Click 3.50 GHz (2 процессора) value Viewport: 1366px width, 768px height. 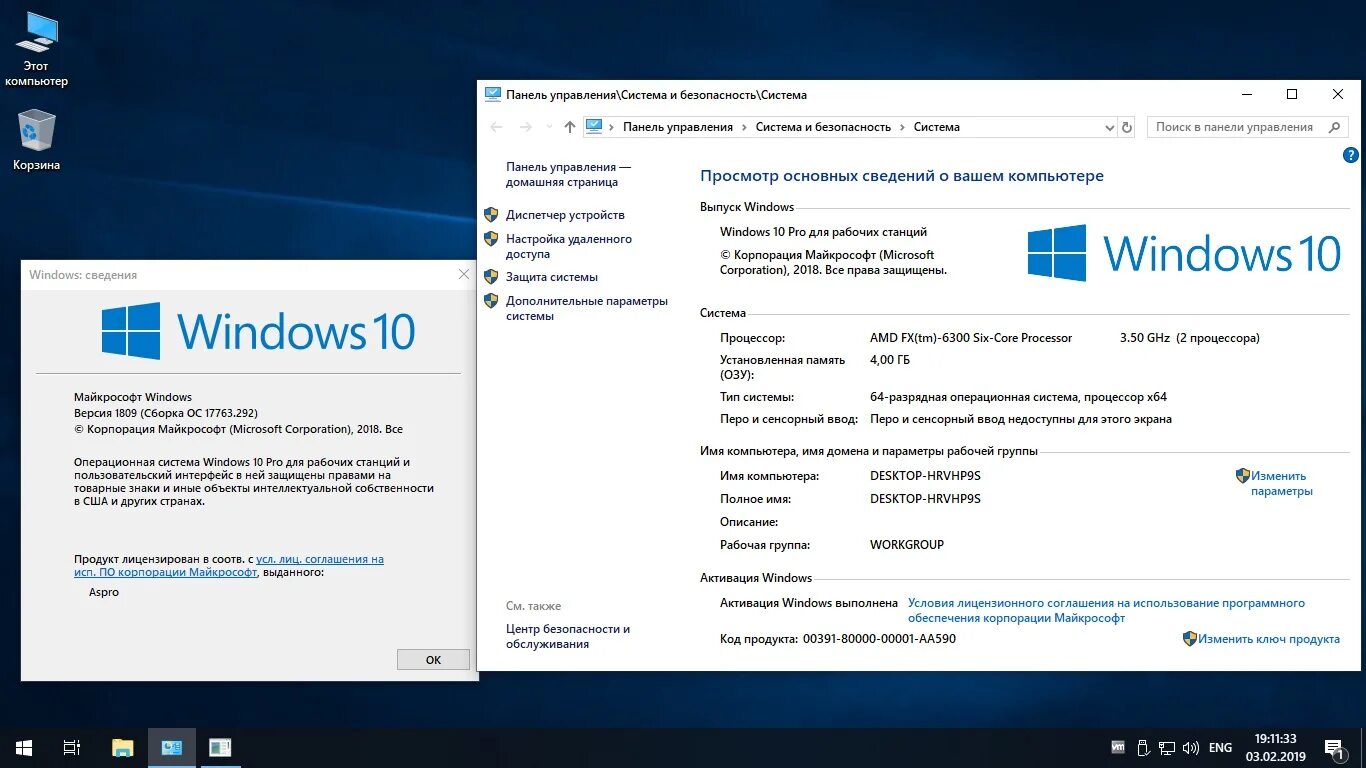1189,338
